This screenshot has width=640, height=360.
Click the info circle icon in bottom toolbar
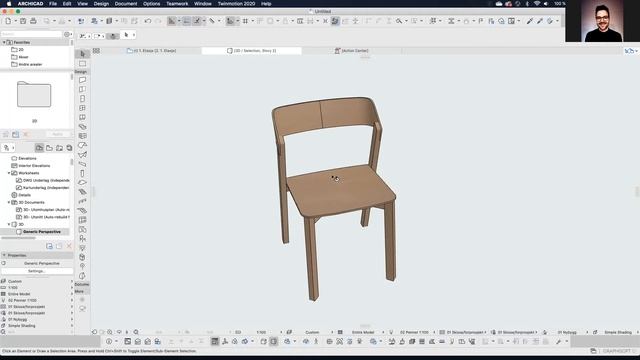[109, 341]
